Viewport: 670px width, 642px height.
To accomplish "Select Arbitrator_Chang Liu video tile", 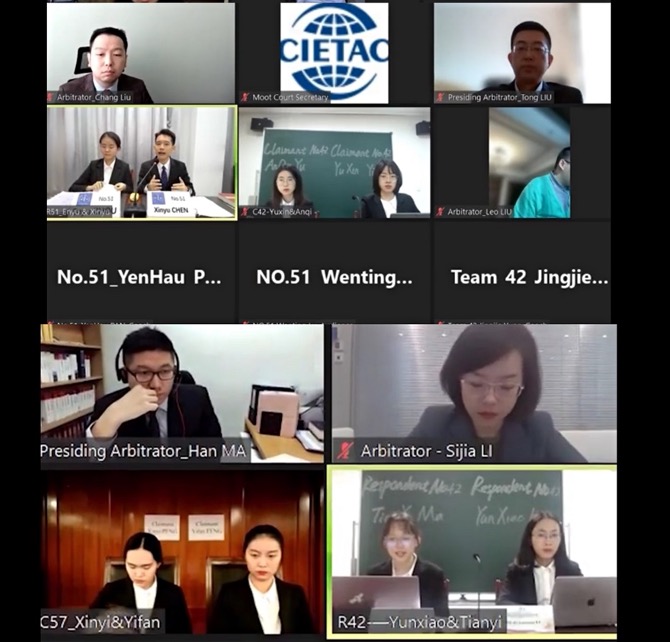I will [141, 53].
